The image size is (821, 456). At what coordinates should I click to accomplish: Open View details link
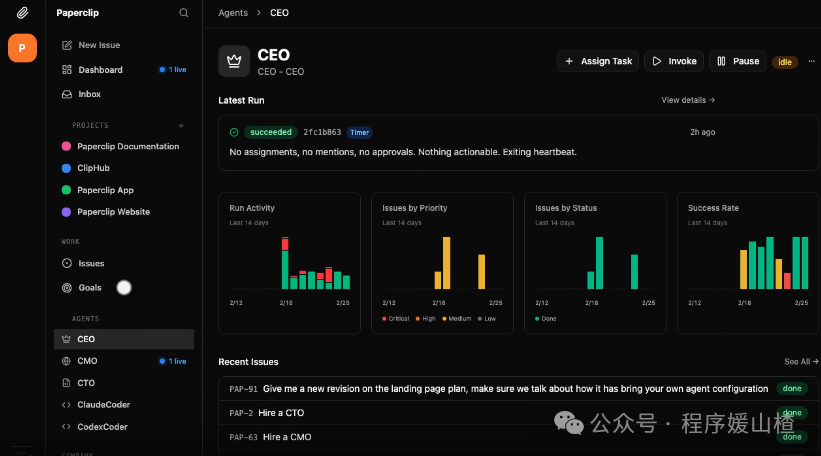coord(688,100)
